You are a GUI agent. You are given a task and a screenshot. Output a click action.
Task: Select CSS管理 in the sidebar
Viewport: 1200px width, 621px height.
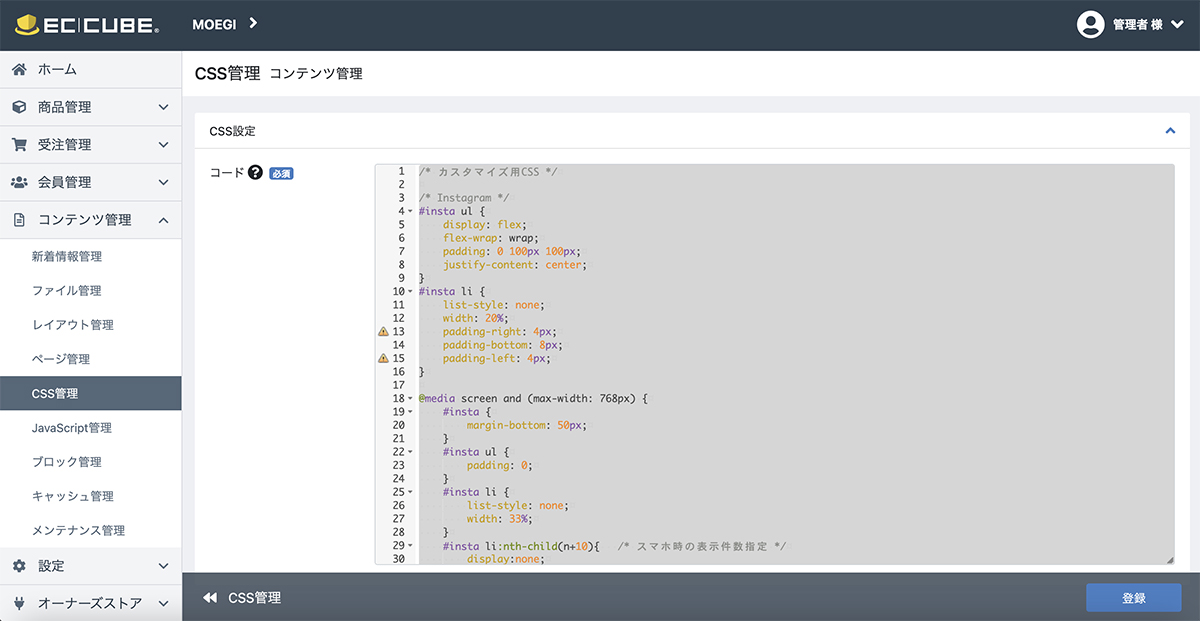pos(90,393)
